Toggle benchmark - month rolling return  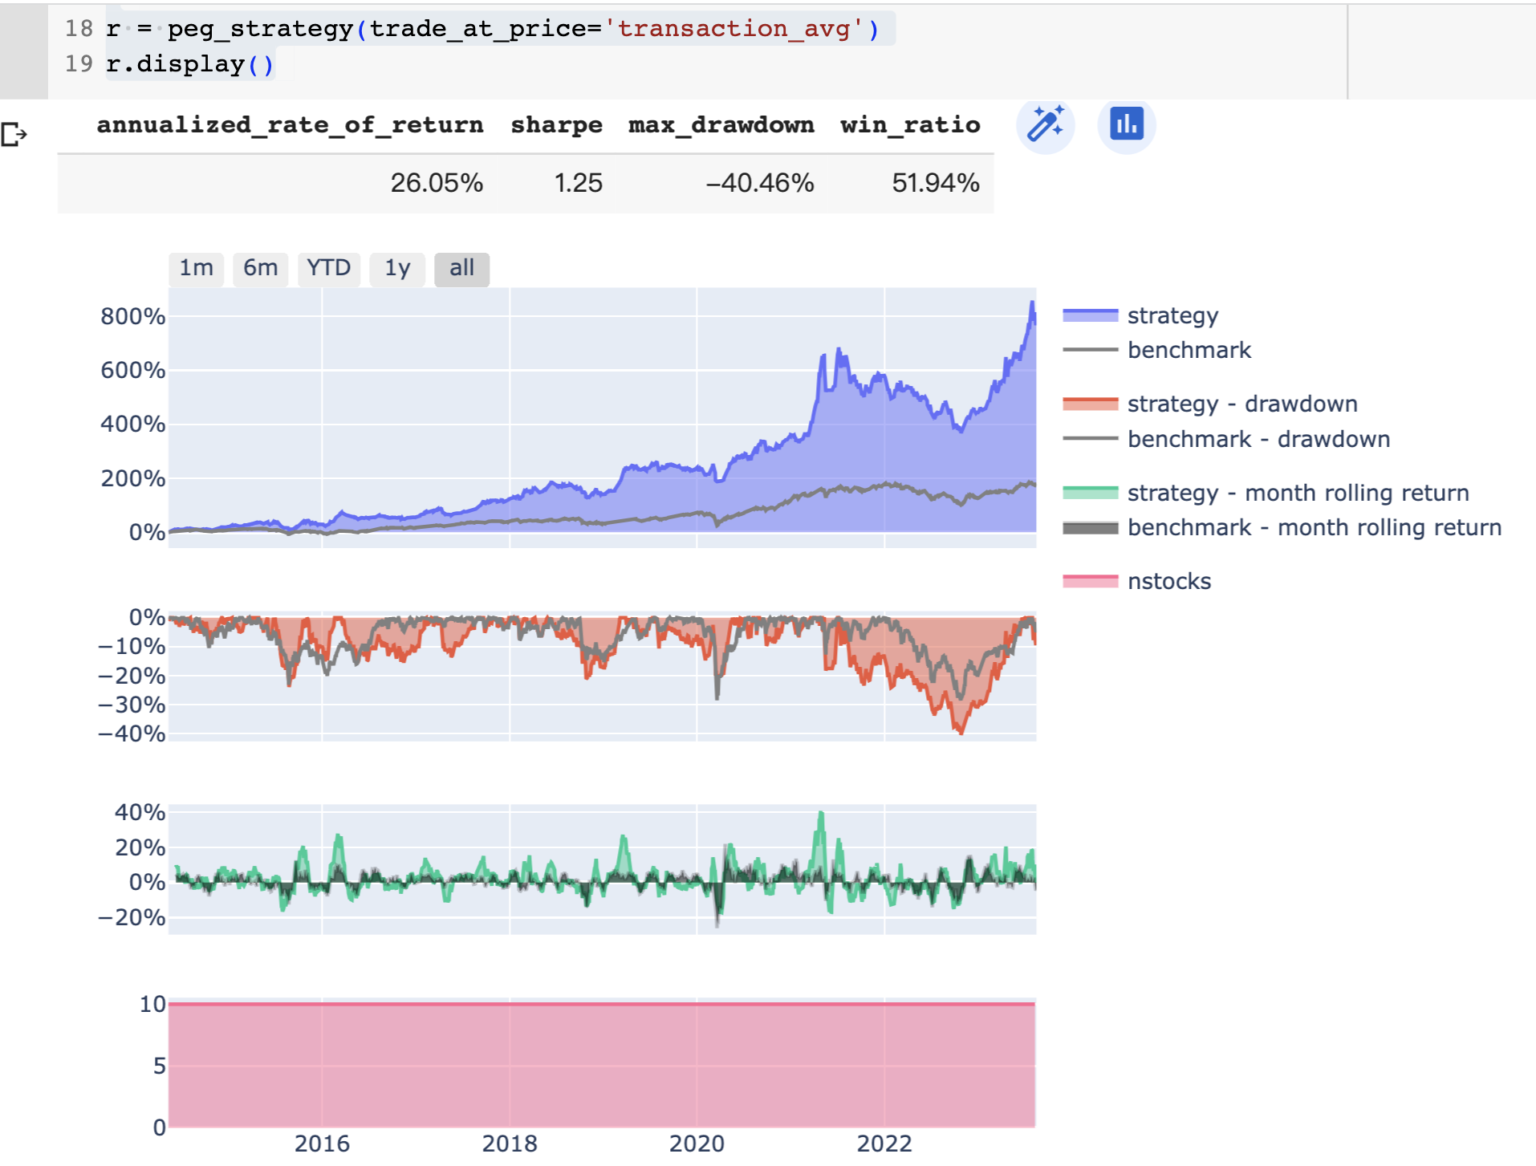tap(1313, 527)
